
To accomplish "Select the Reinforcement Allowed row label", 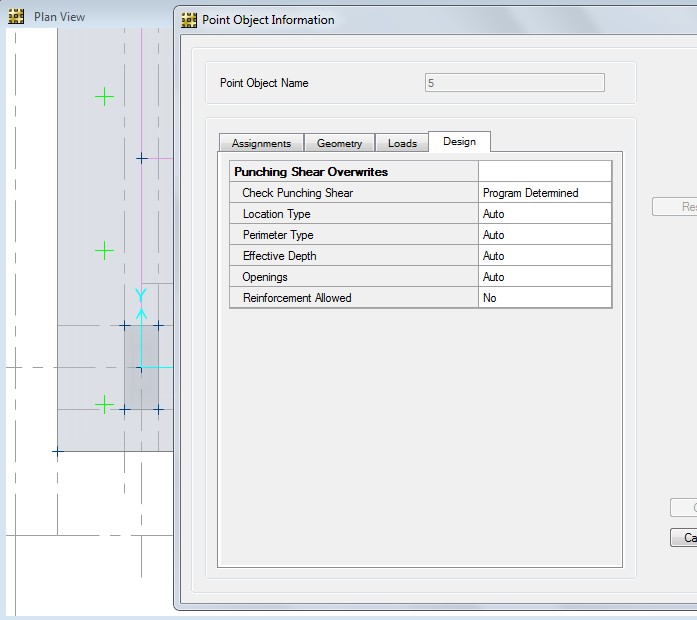I will 354,297.
